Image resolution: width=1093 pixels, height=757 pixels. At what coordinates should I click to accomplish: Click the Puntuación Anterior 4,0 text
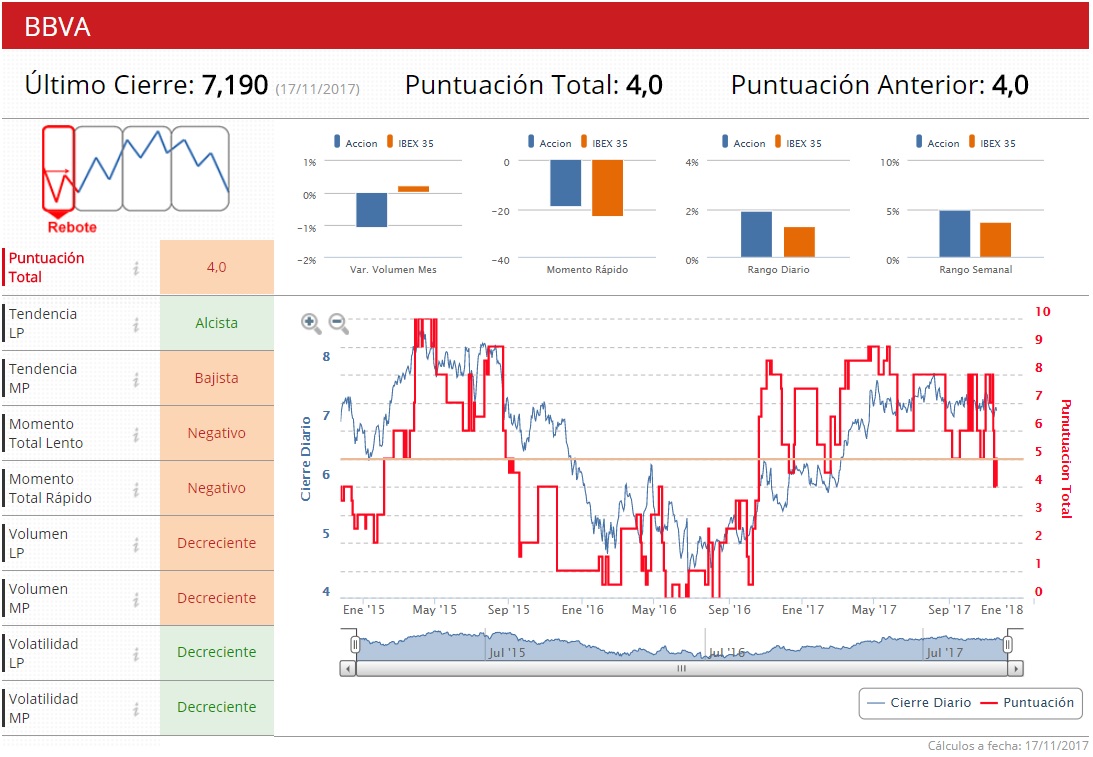pos(880,85)
